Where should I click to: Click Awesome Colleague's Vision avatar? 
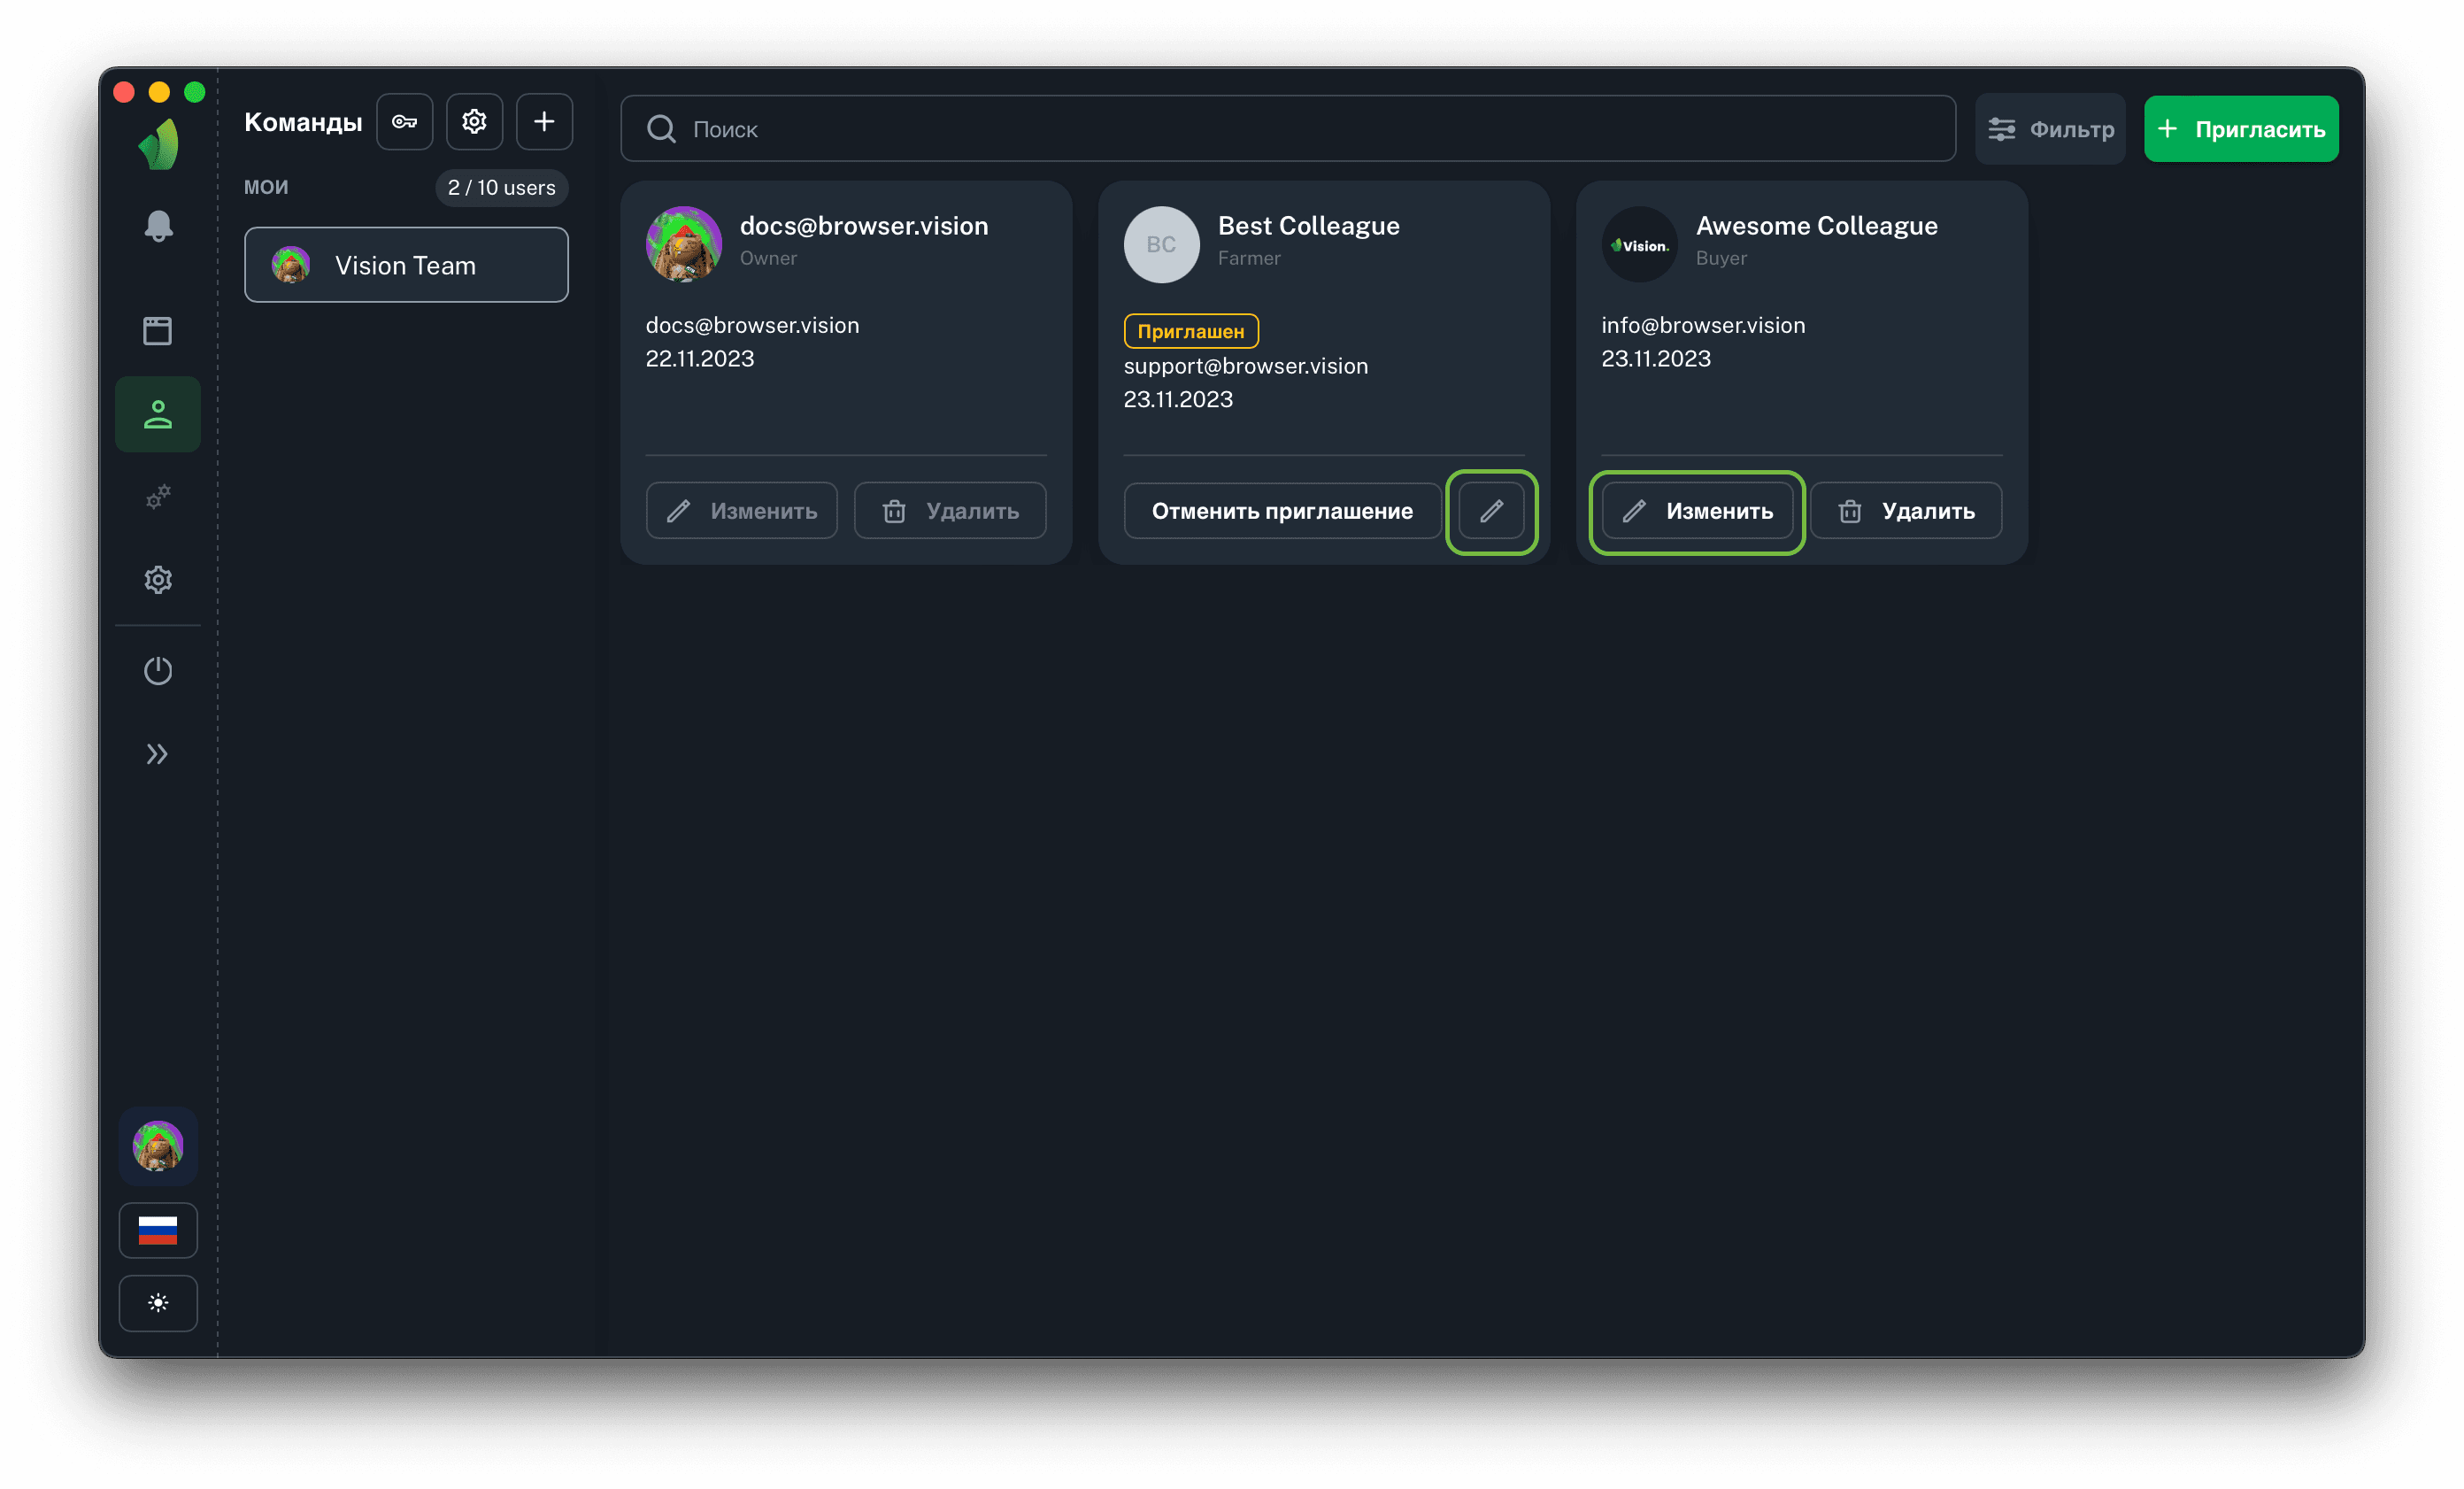[1640, 244]
